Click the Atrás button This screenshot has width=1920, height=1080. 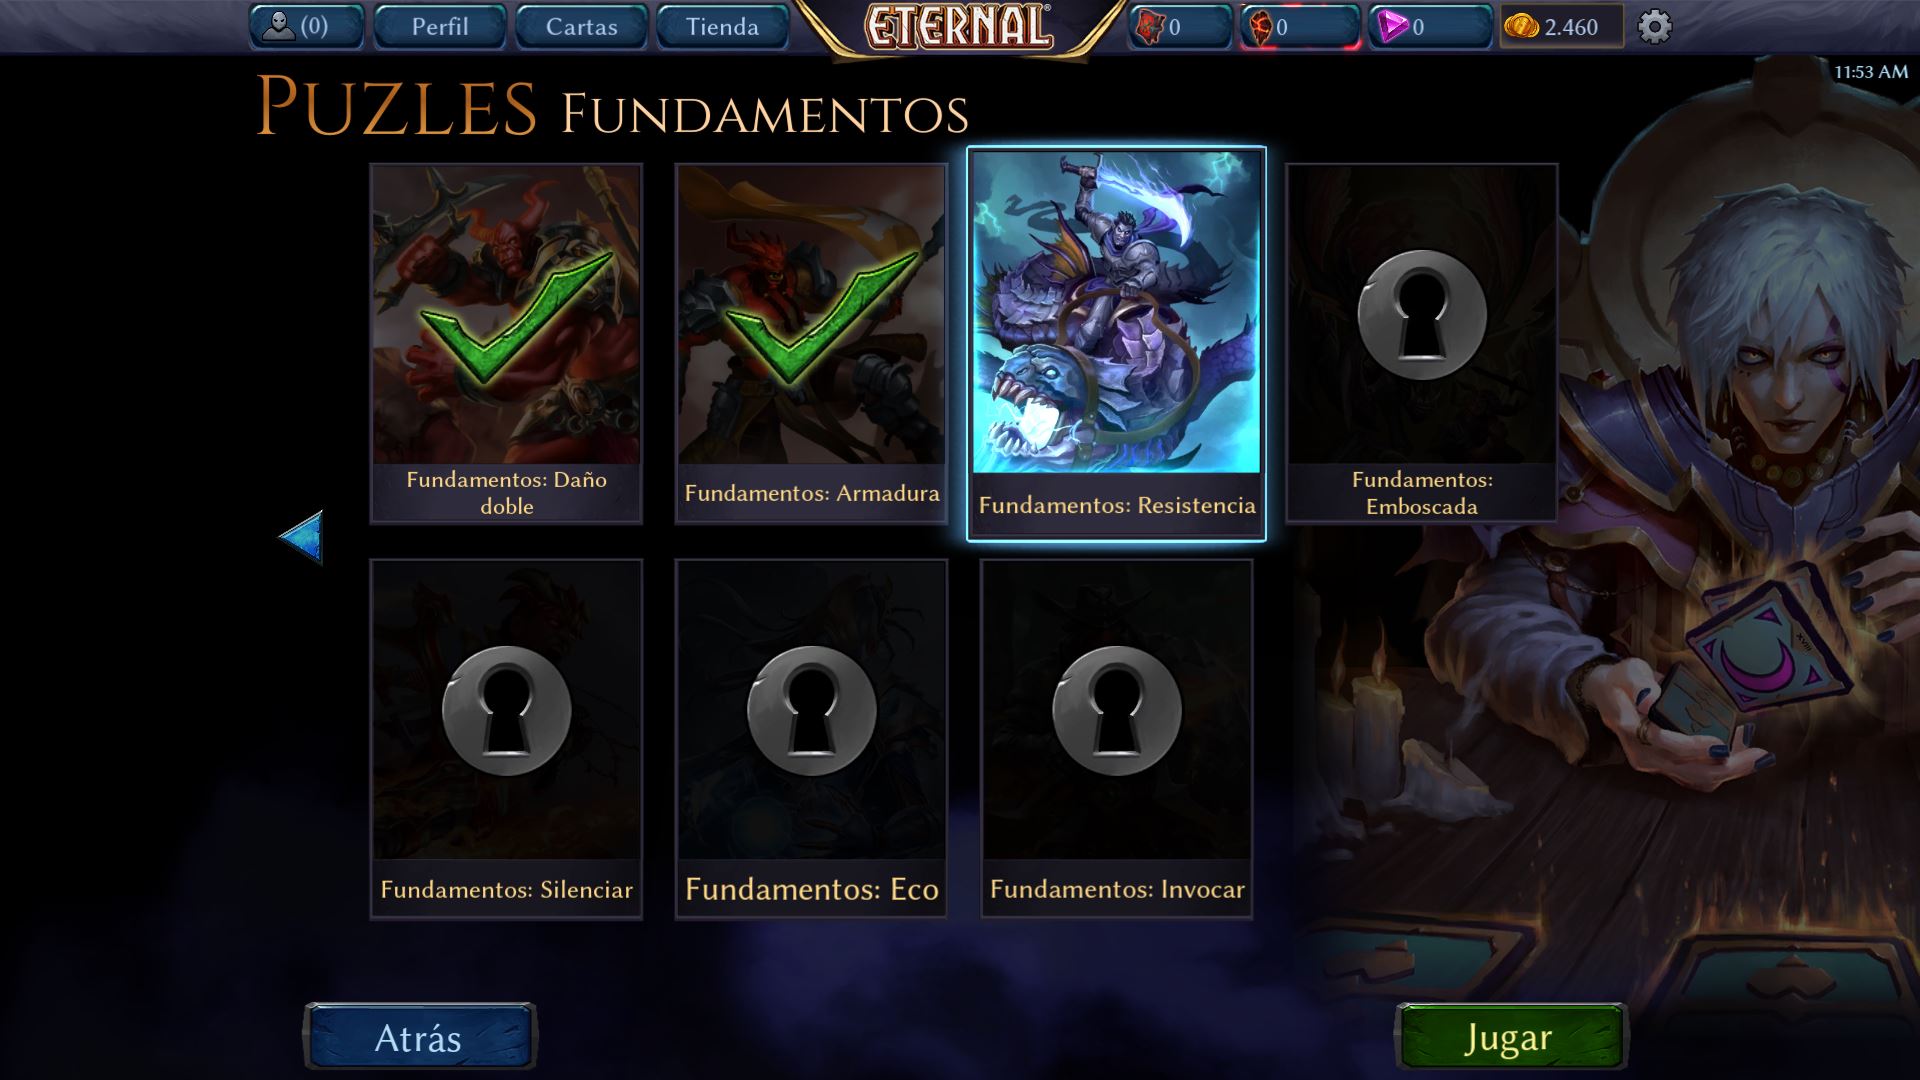click(419, 1038)
